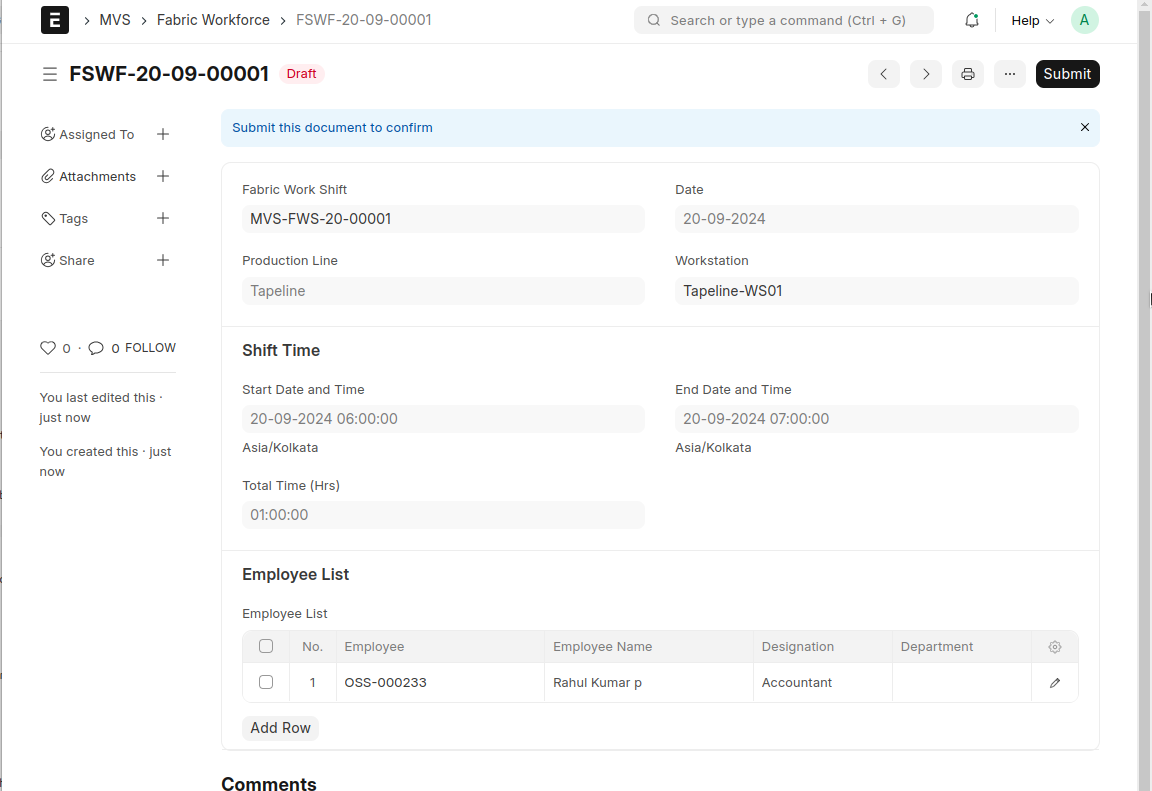Click Add Row in Employee List
The height and width of the screenshot is (791, 1152).
pos(280,728)
